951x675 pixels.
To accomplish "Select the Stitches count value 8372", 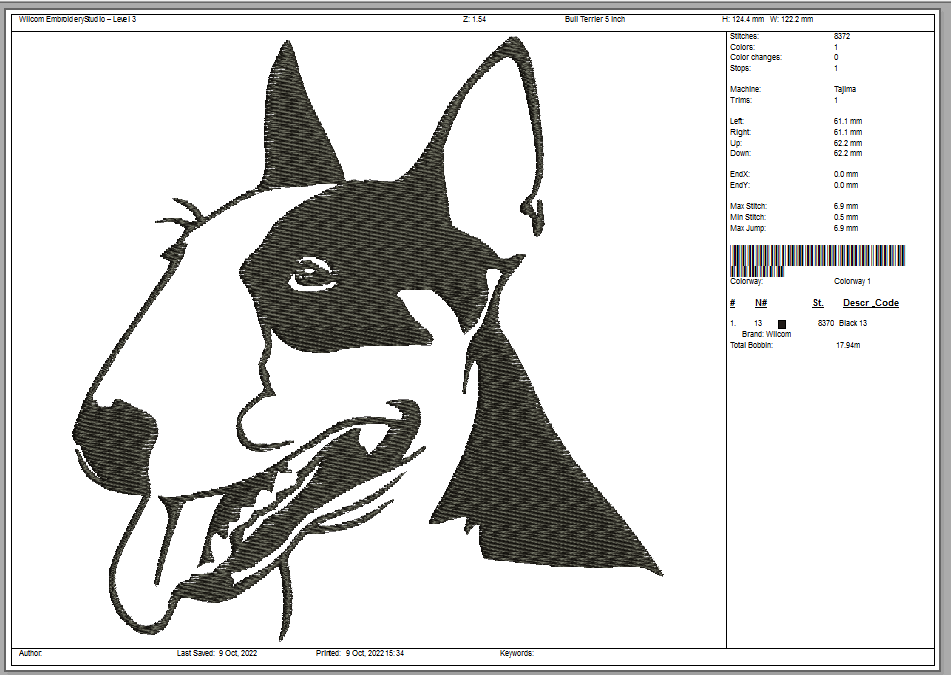I will point(842,37).
